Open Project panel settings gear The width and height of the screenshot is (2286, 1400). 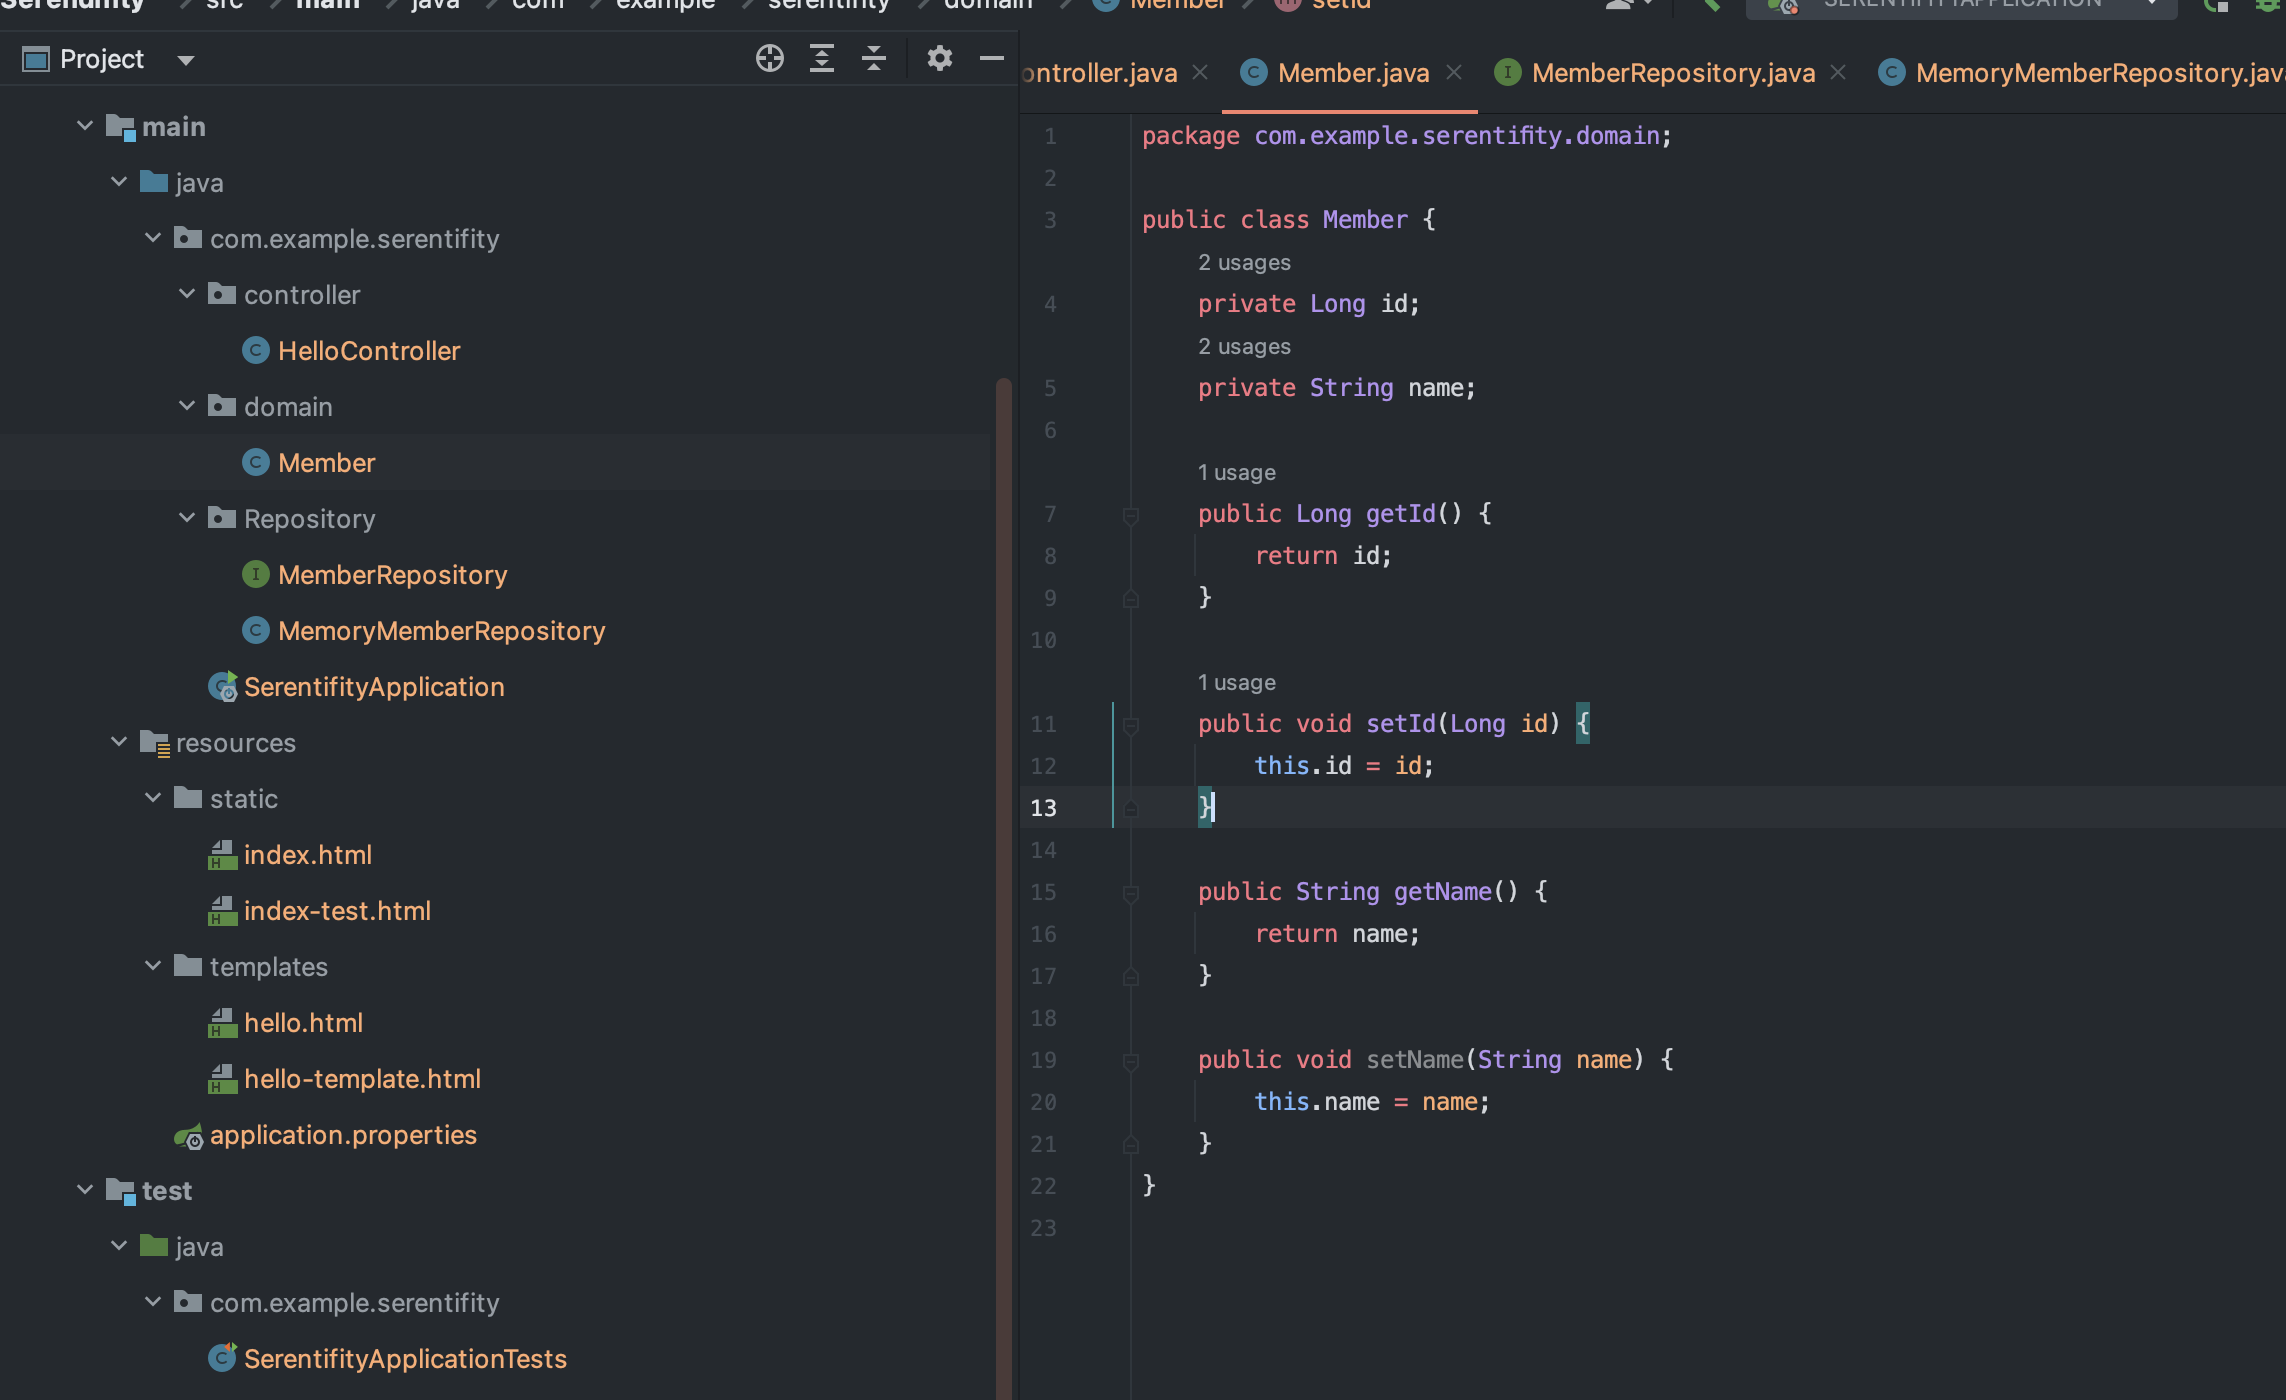(940, 59)
